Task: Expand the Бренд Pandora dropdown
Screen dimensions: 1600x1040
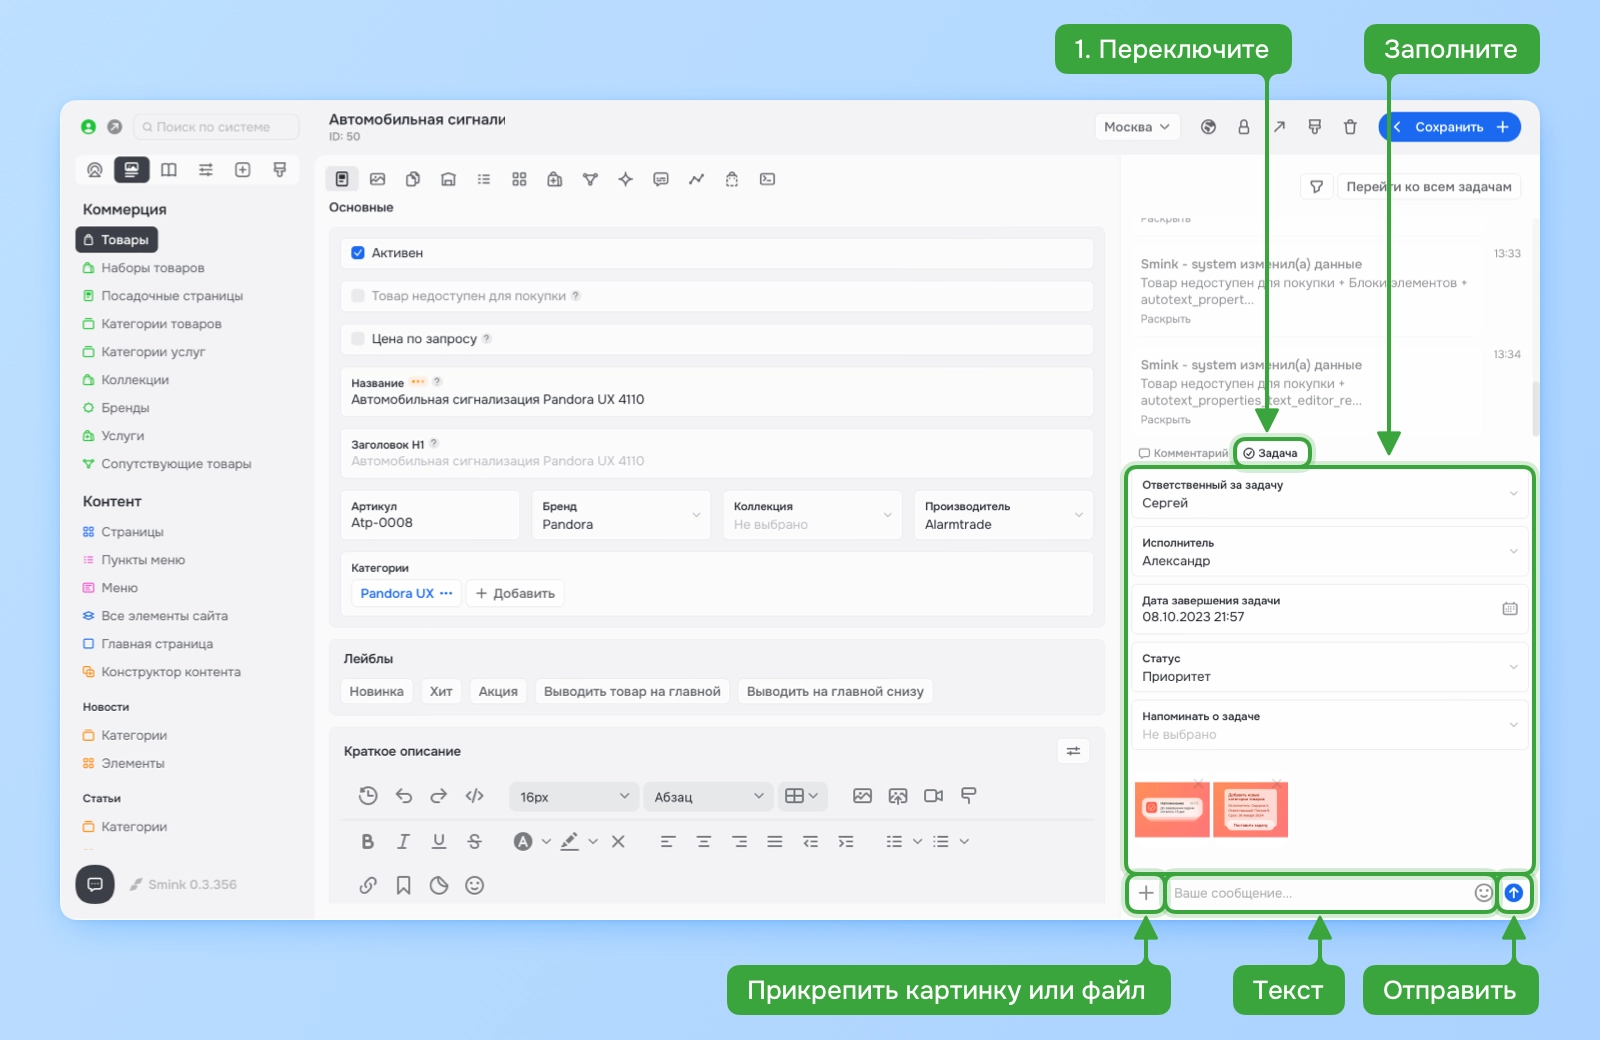Action: pos(621,515)
